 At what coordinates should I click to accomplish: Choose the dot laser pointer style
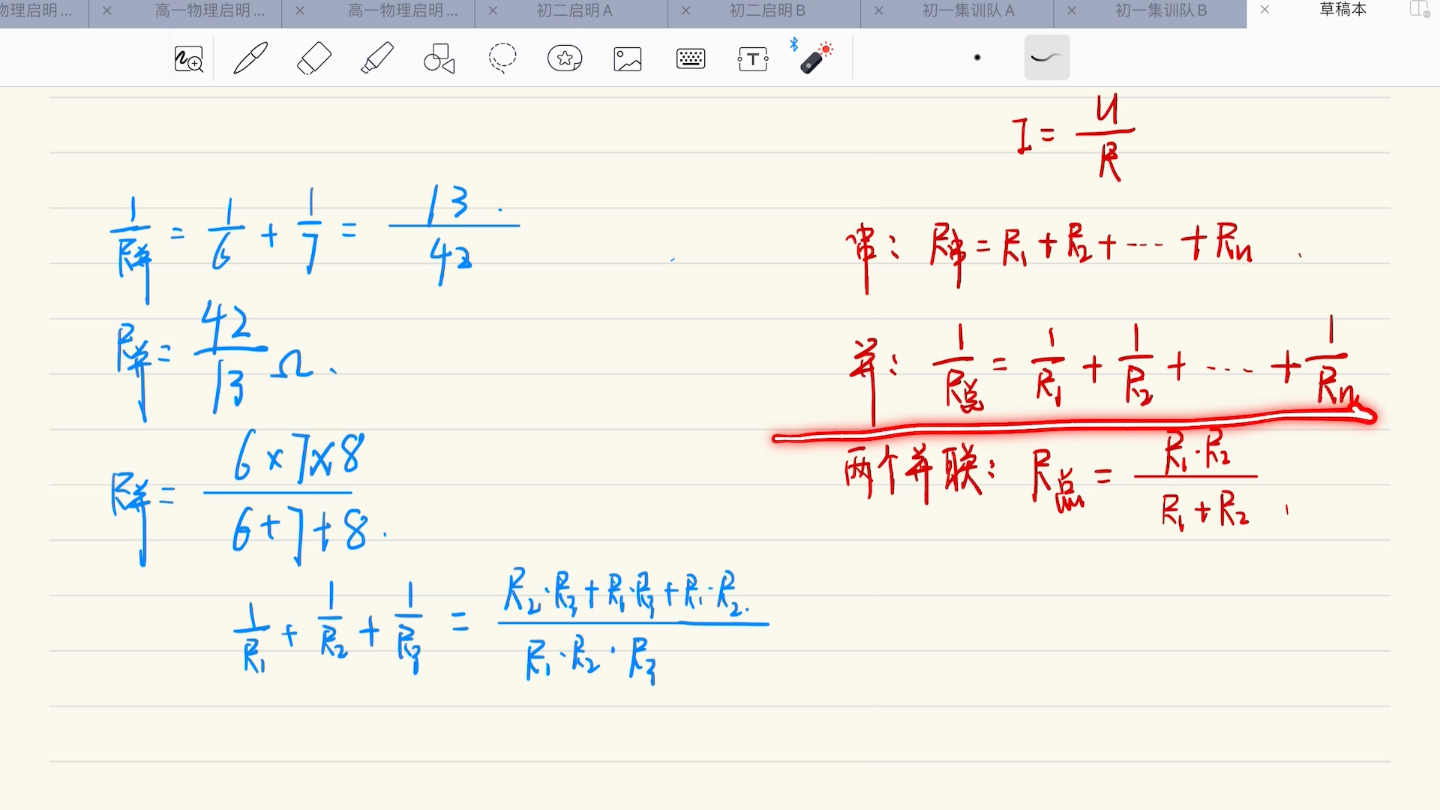click(x=977, y=58)
